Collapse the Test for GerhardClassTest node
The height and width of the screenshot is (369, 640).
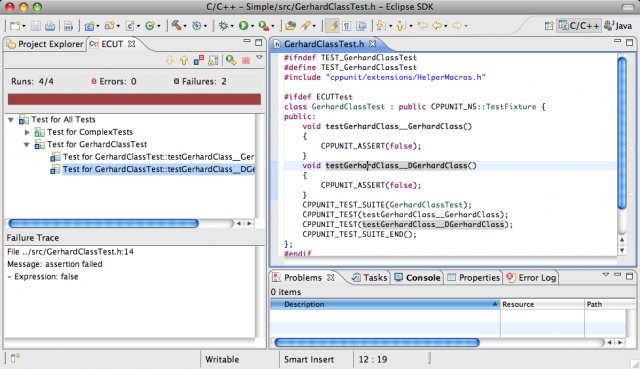pos(27,144)
